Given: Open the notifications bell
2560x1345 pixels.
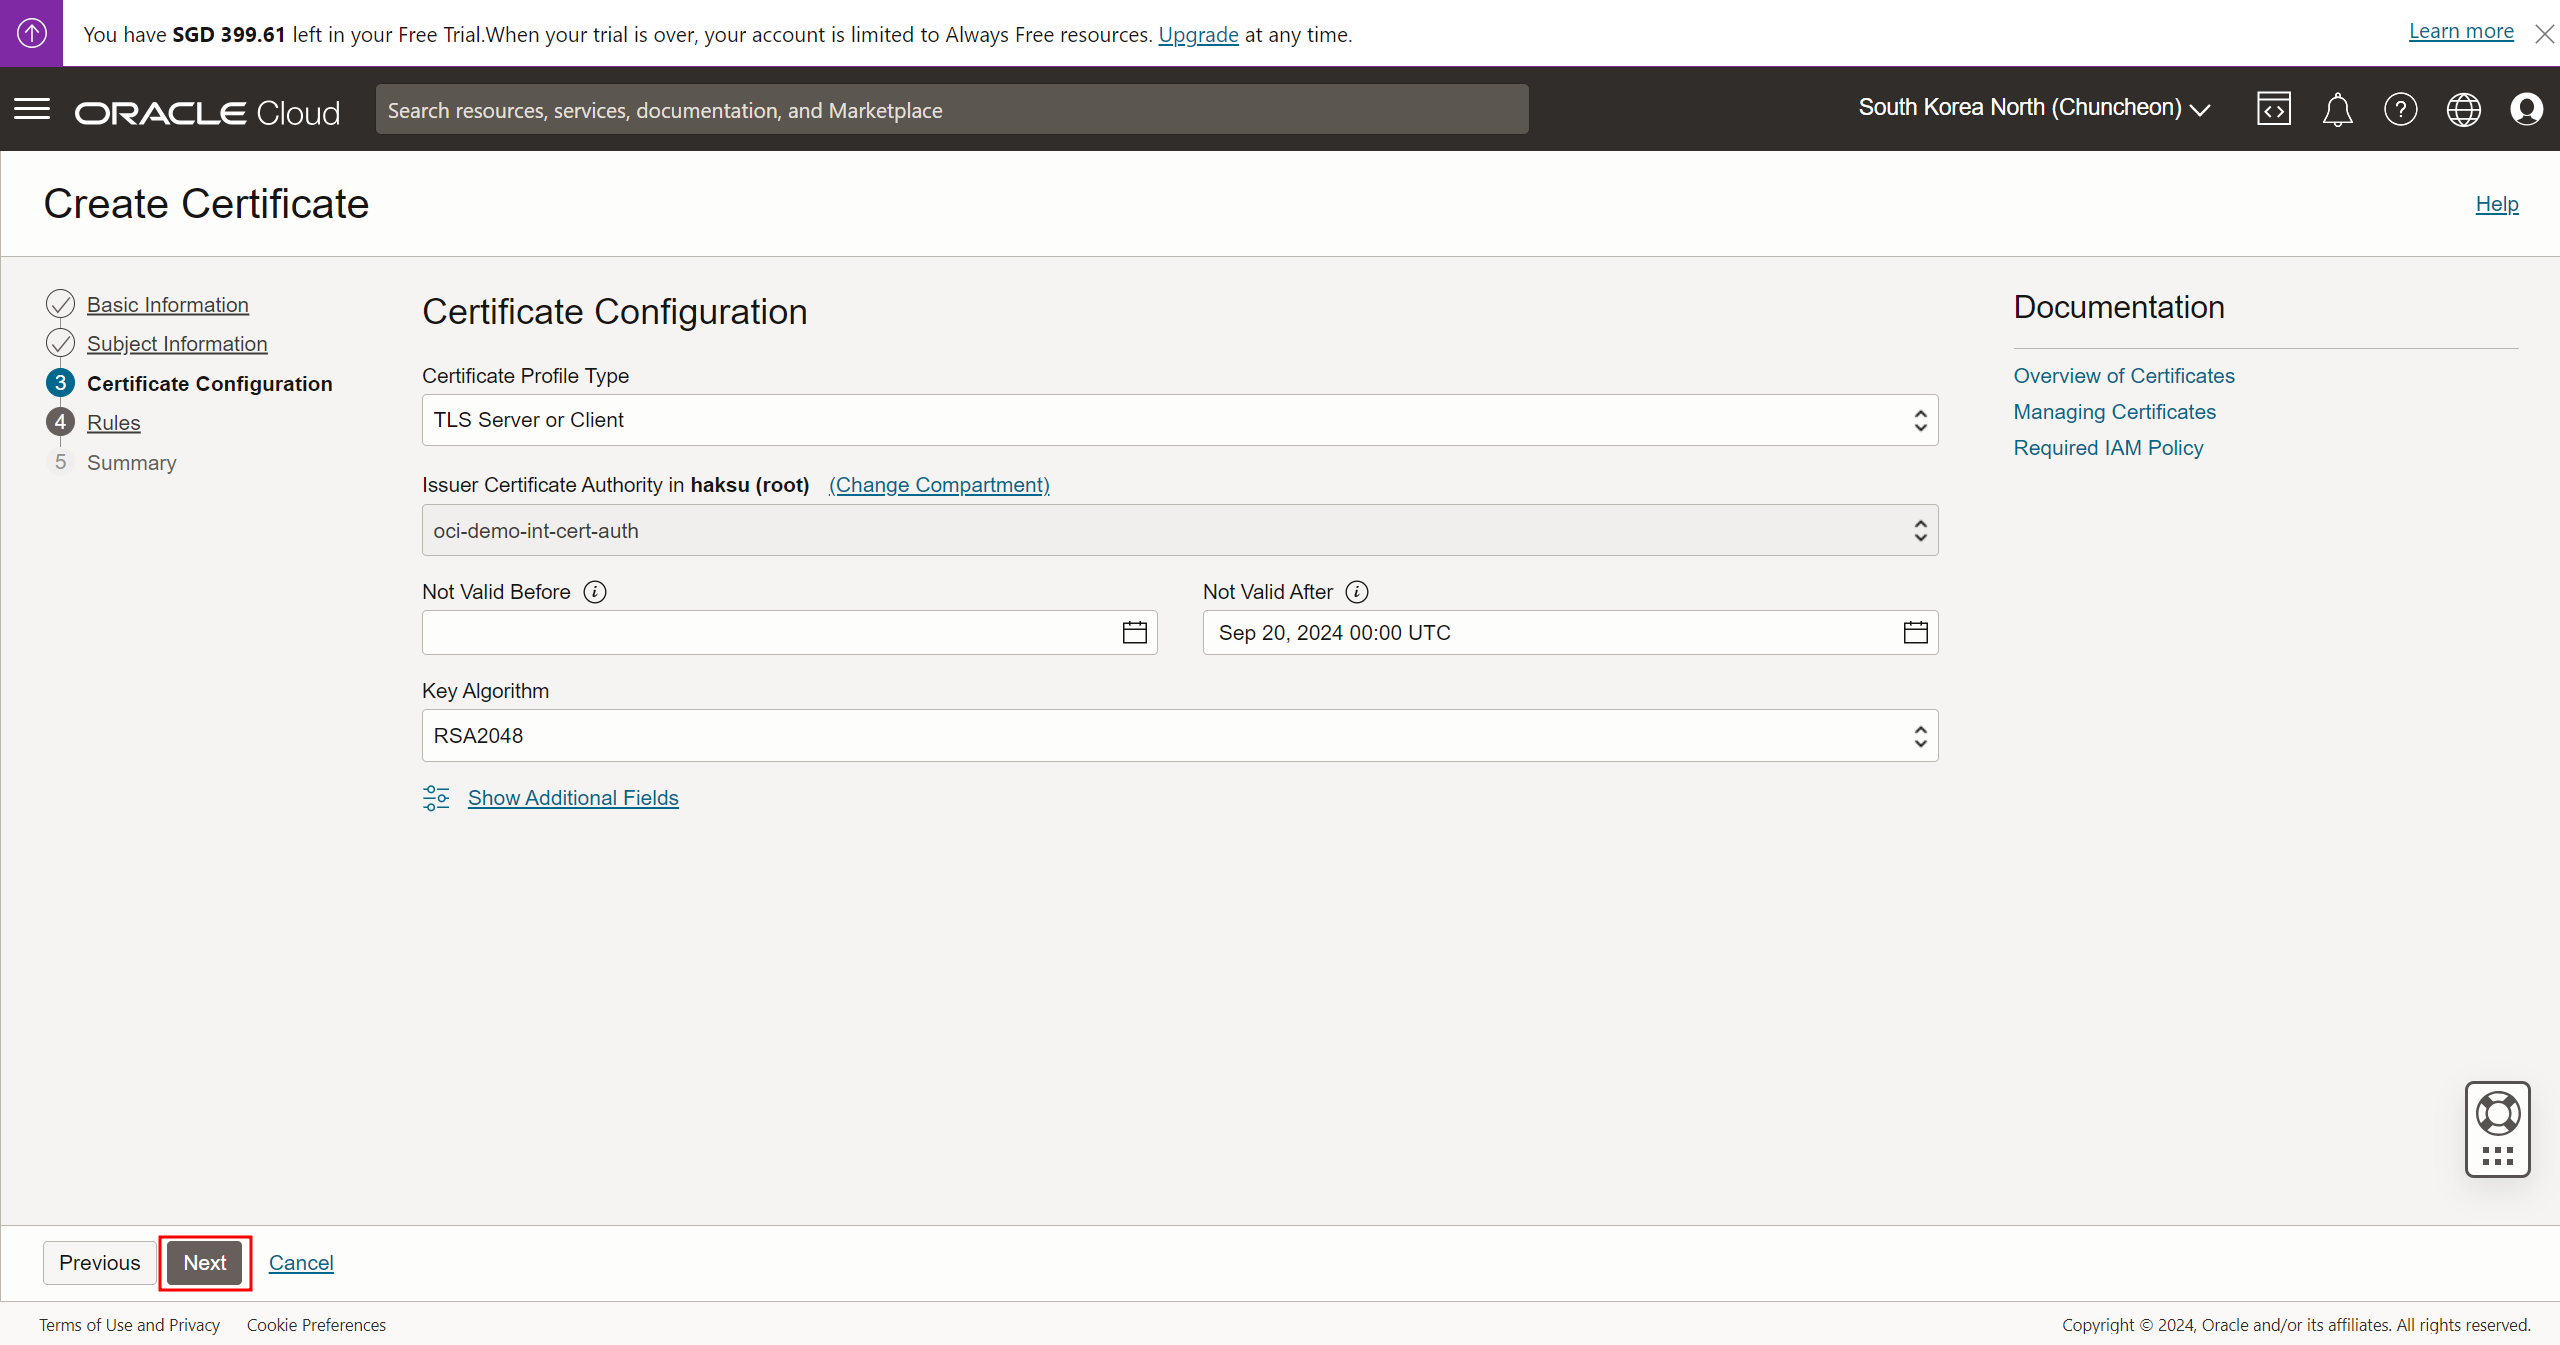Looking at the screenshot, I should (2337, 109).
